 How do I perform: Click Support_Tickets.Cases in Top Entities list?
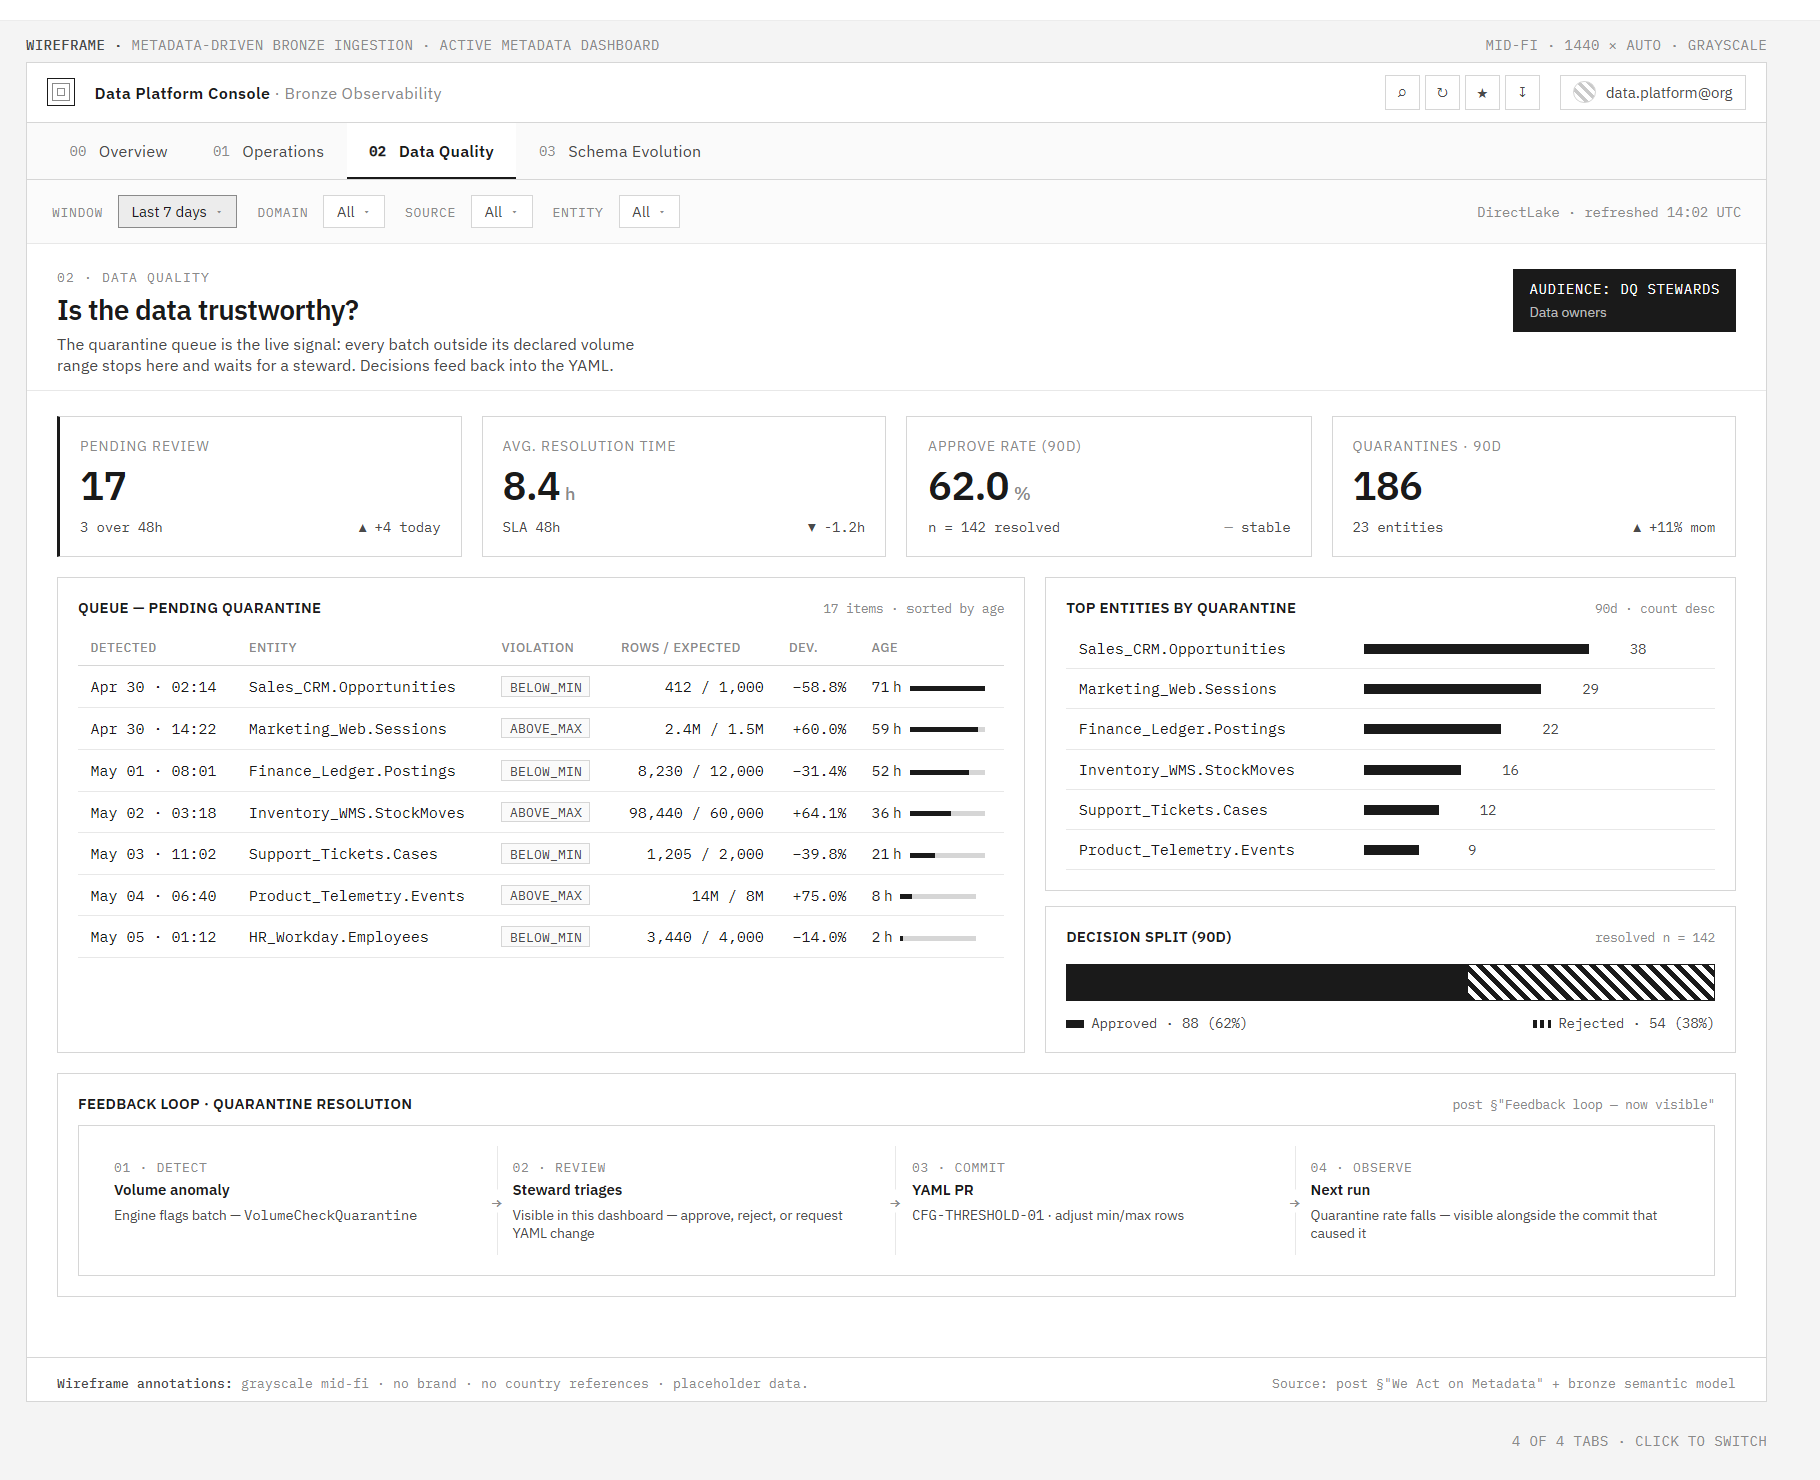point(1173,810)
